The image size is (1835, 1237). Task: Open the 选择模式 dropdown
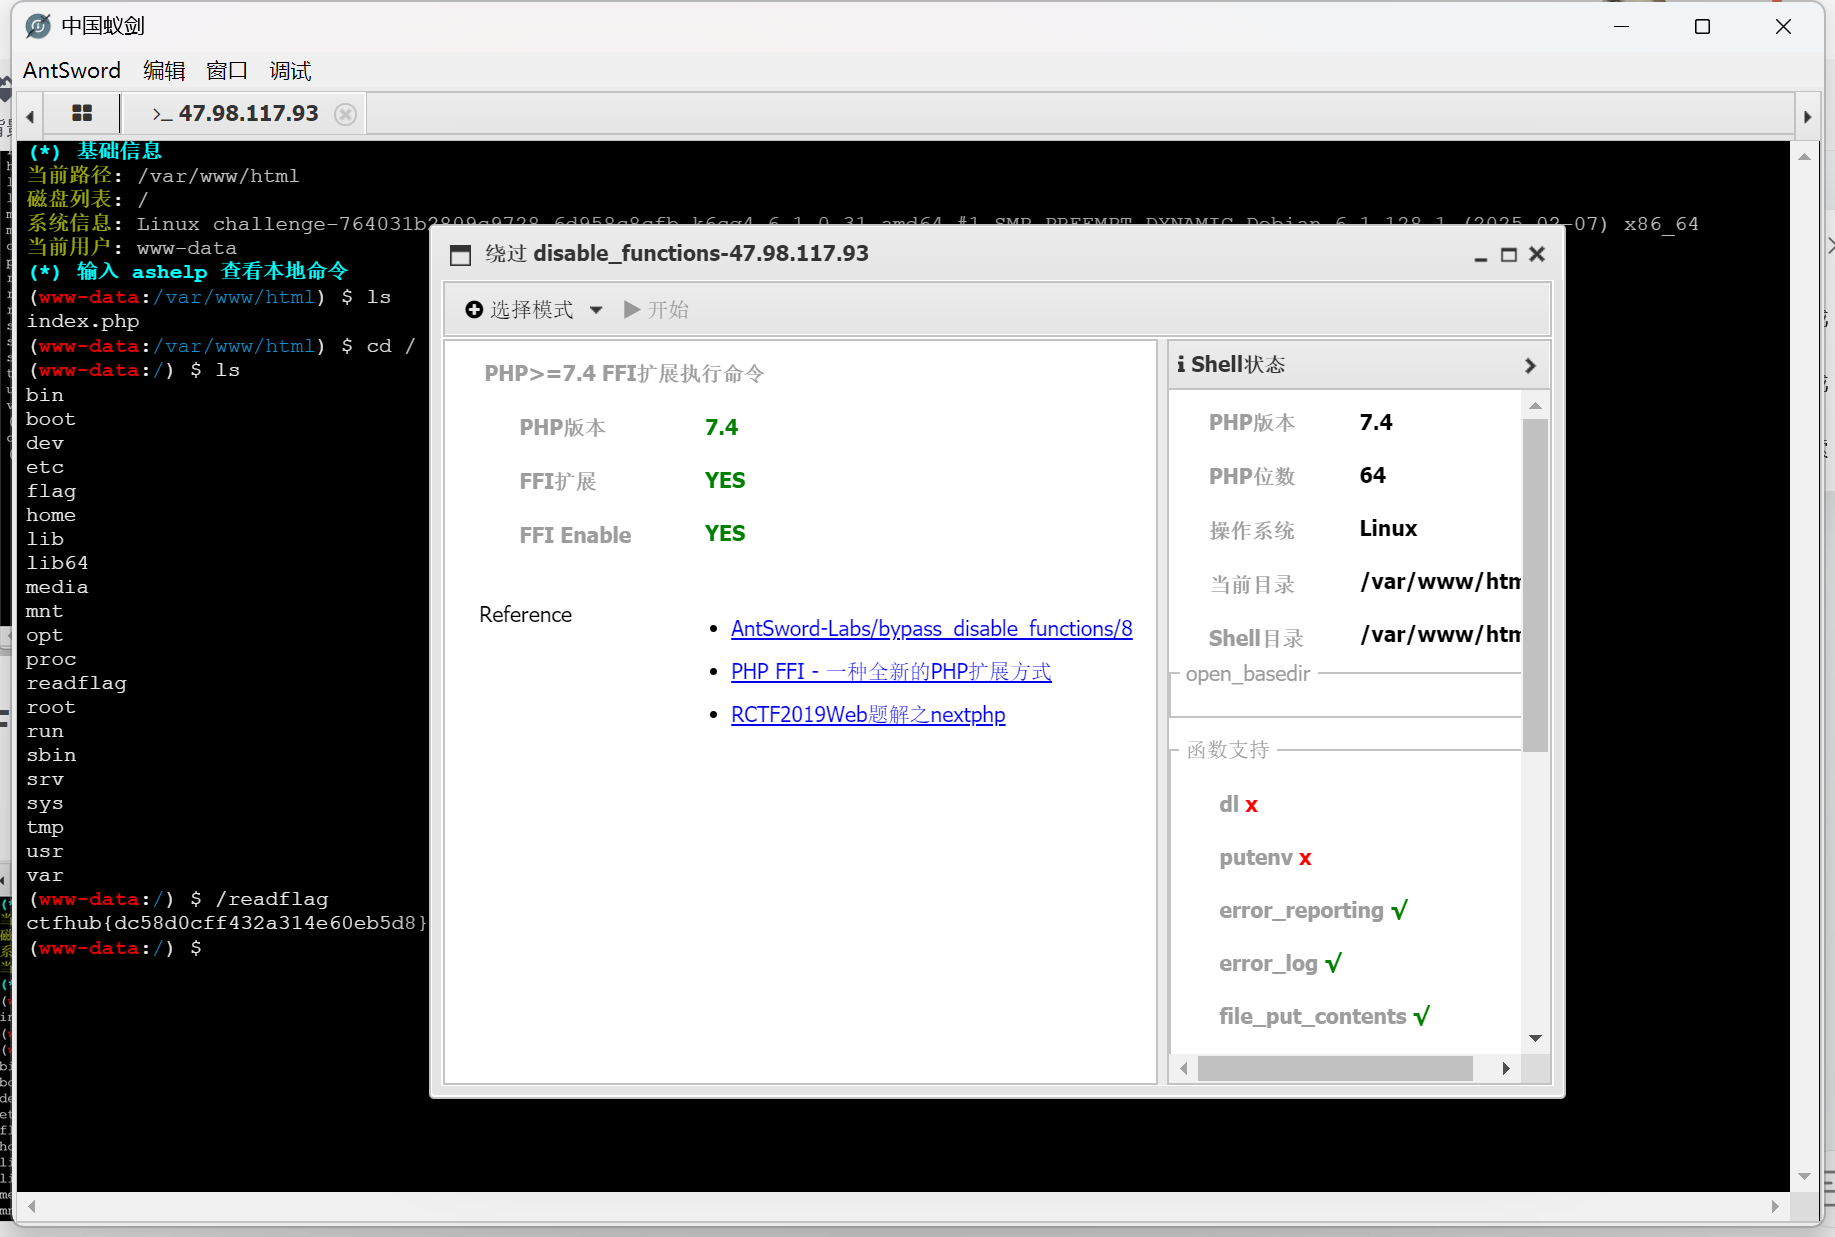[x=534, y=310]
